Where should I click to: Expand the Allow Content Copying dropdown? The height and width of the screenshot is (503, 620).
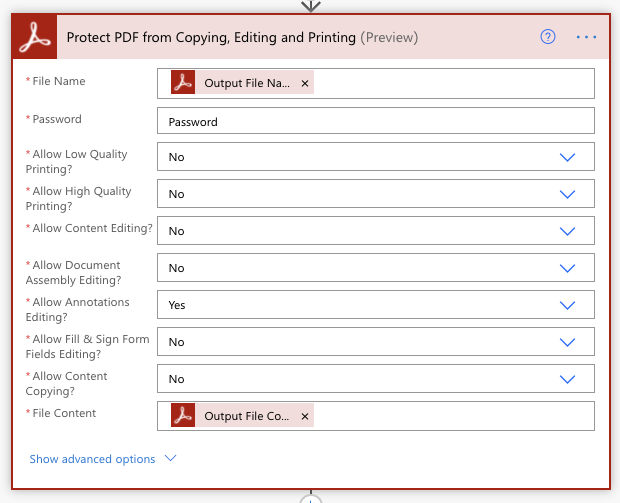[x=567, y=379]
